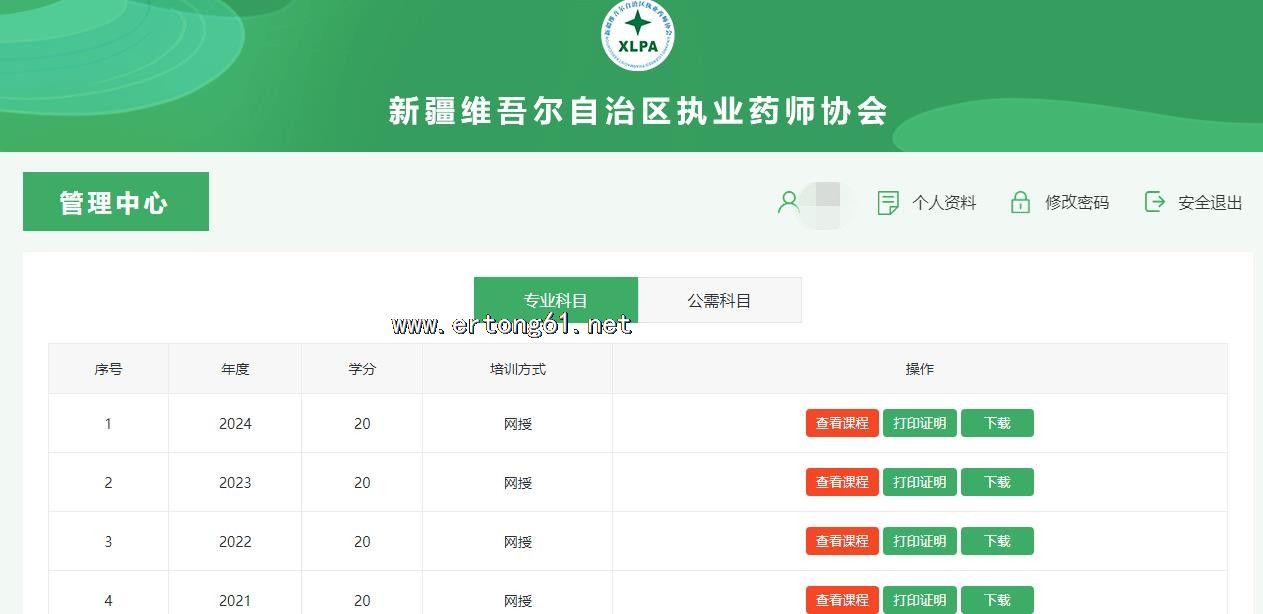Print certificate for year 2021
Screen dimensions: 1263x614
(919, 600)
